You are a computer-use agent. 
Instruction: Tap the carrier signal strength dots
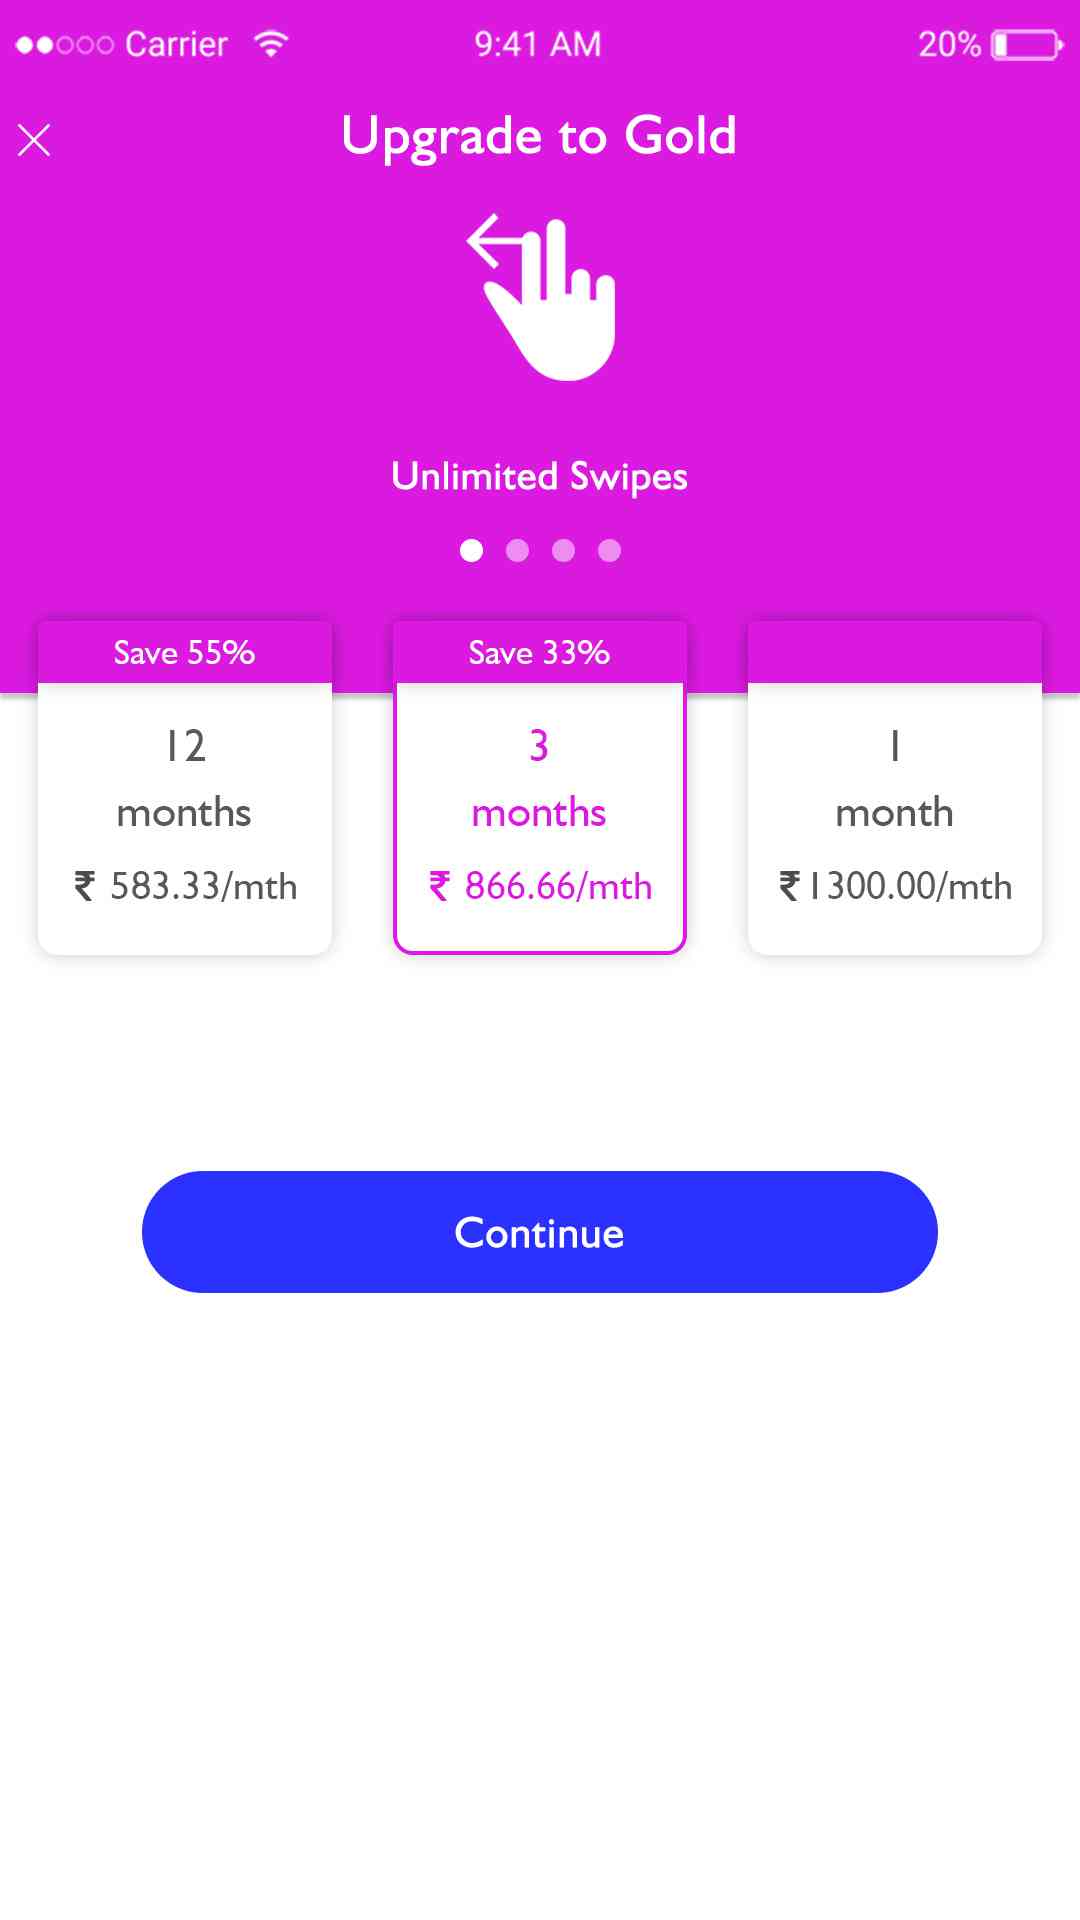(65, 45)
